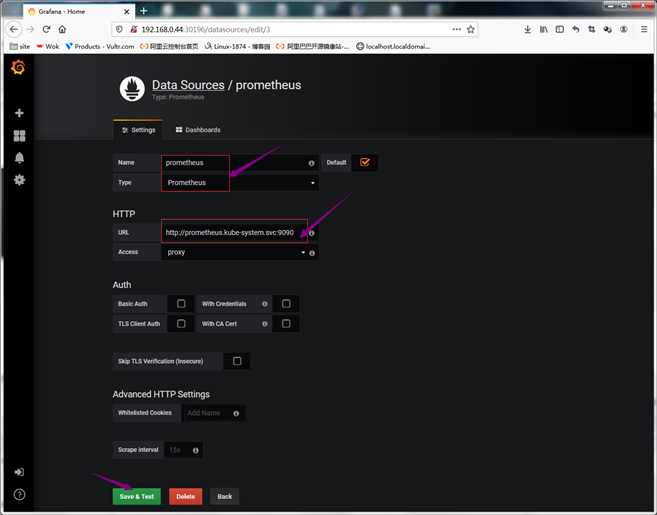The height and width of the screenshot is (515, 657).
Task: Enable the TLS Client Auth checkbox
Action: point(181,323)
